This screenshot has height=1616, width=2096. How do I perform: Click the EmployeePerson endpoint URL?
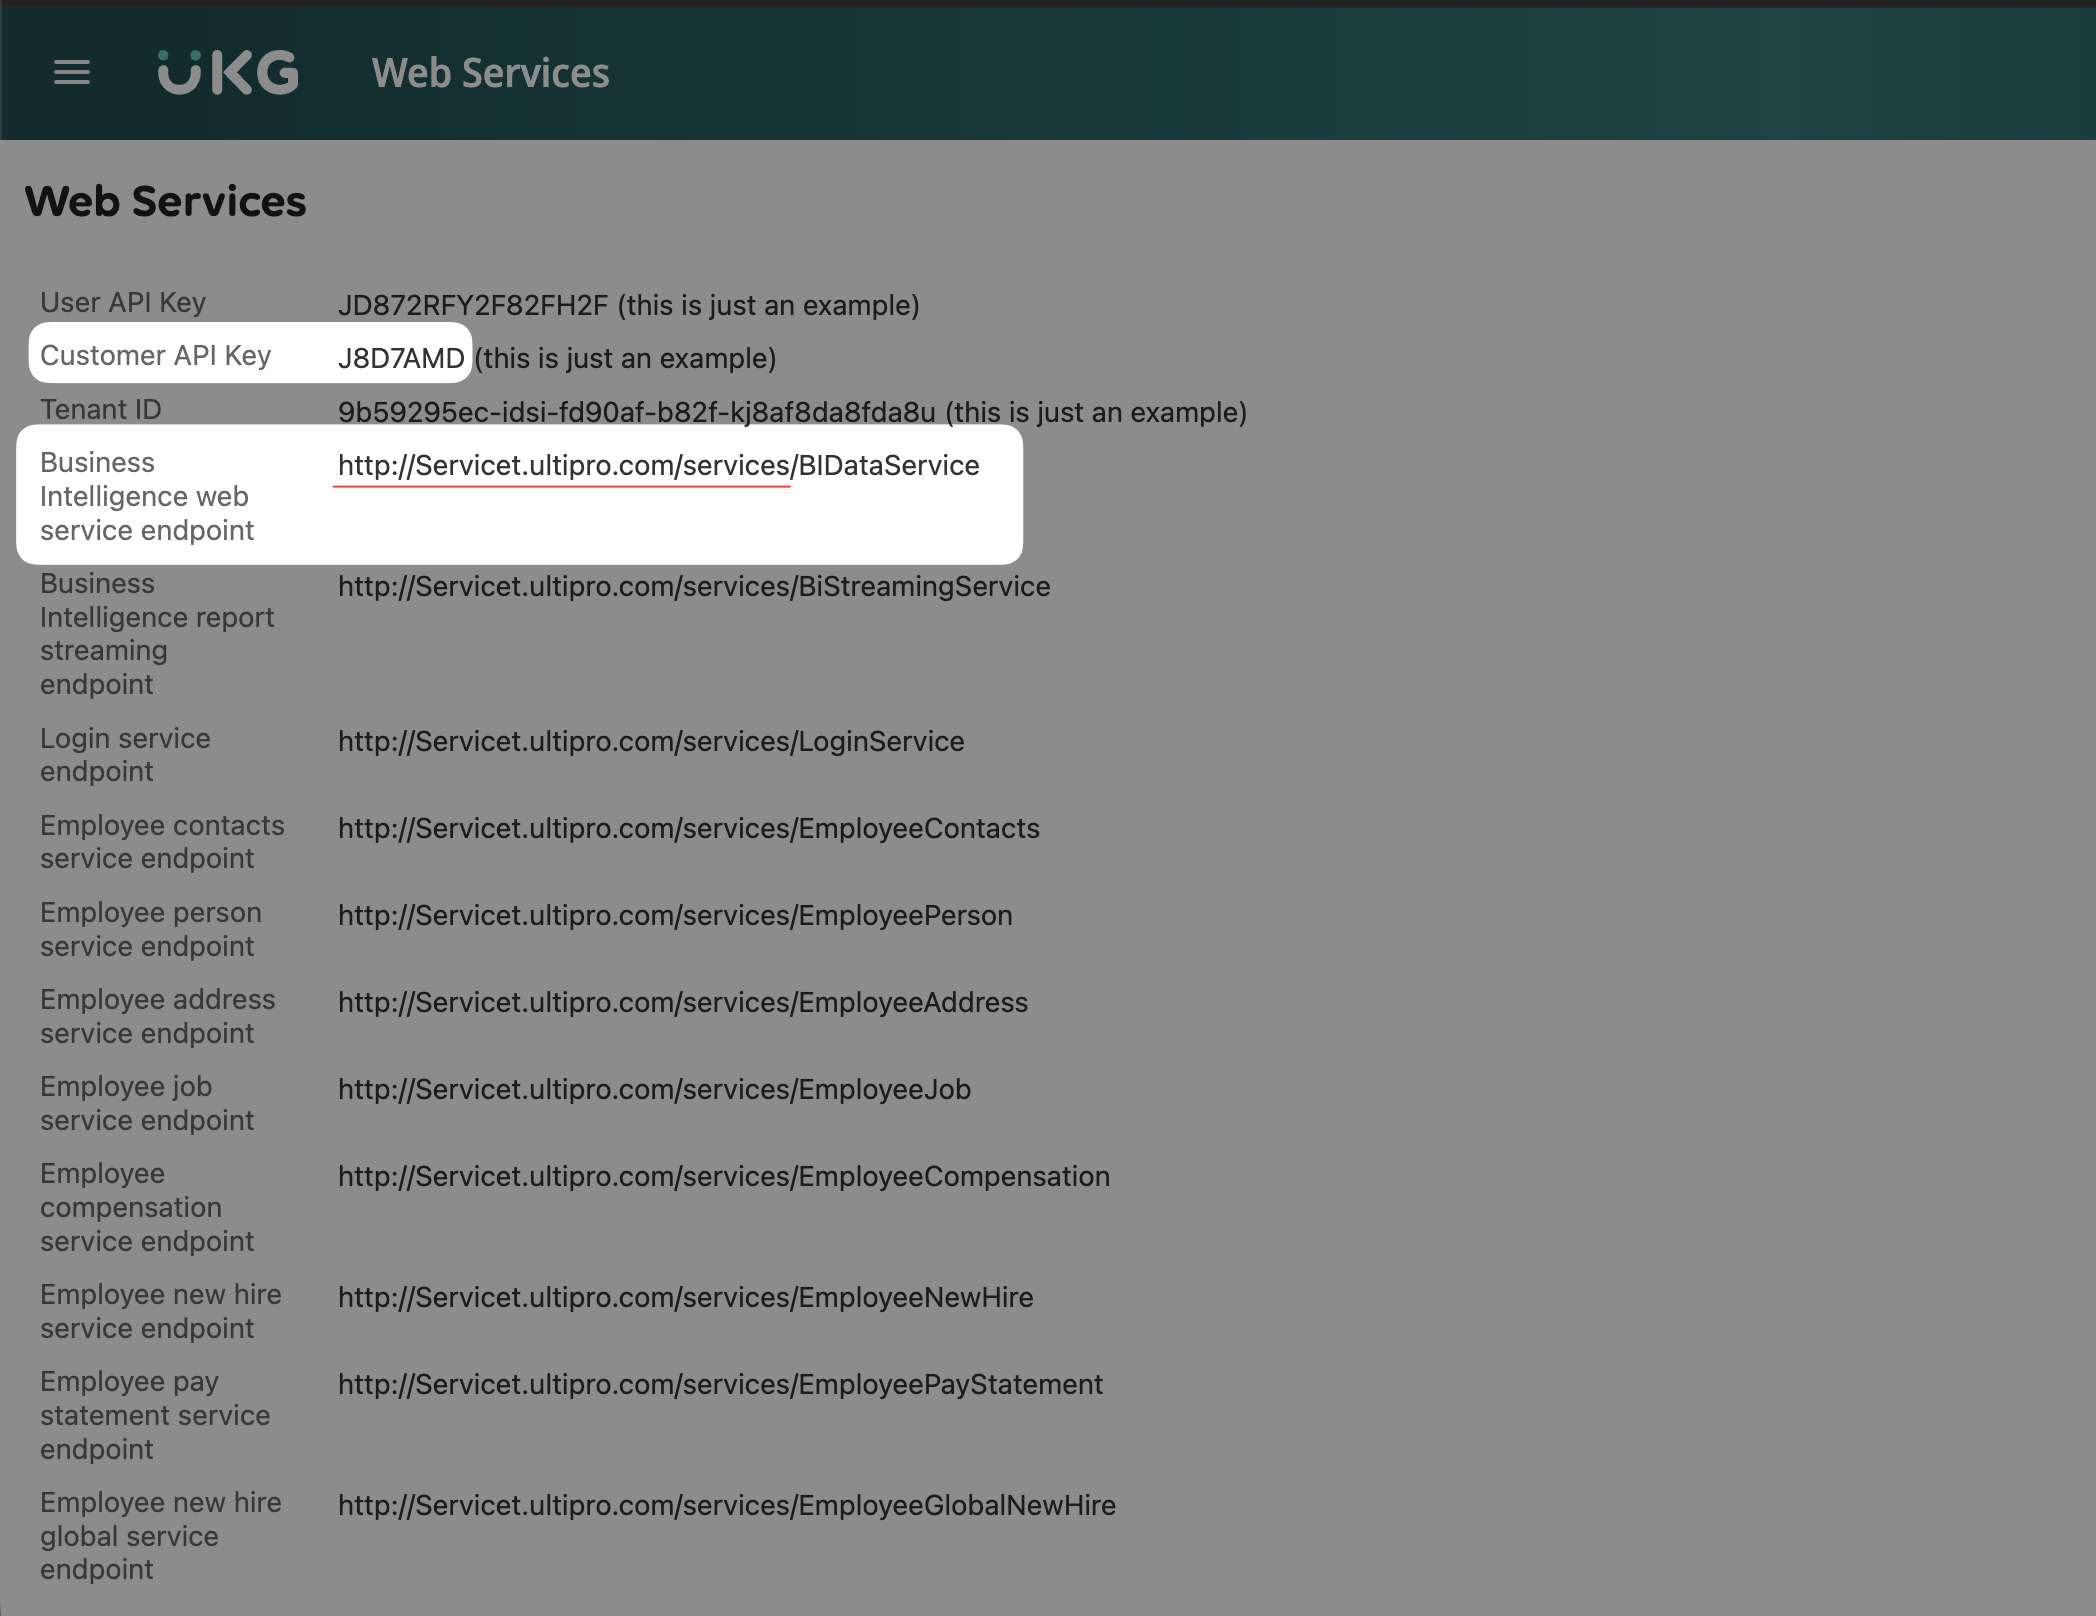pos(675,915)
